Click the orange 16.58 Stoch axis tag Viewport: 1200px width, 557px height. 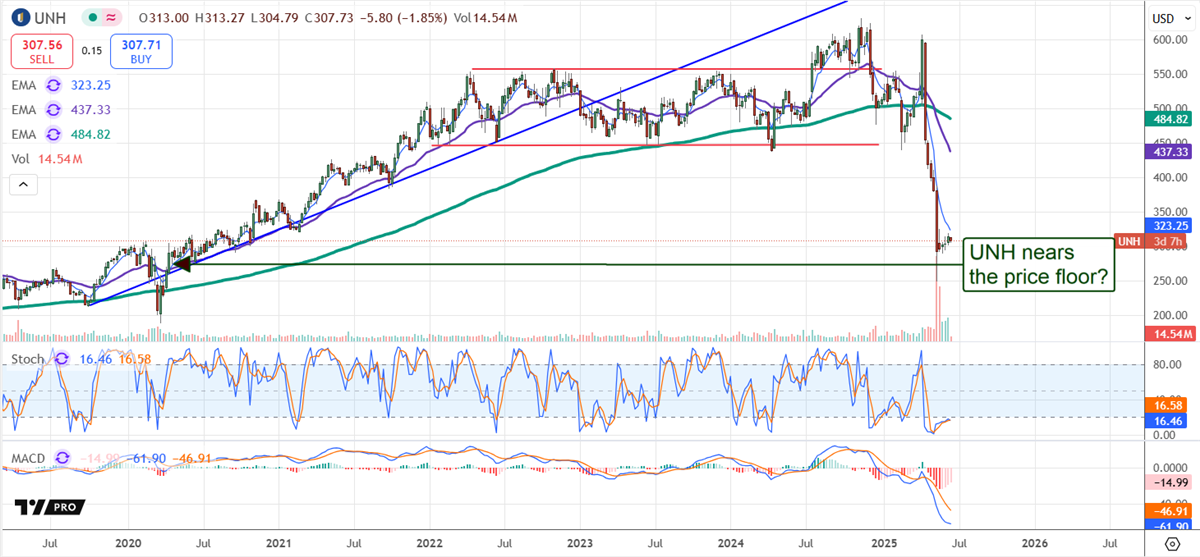coord(1165,407)
